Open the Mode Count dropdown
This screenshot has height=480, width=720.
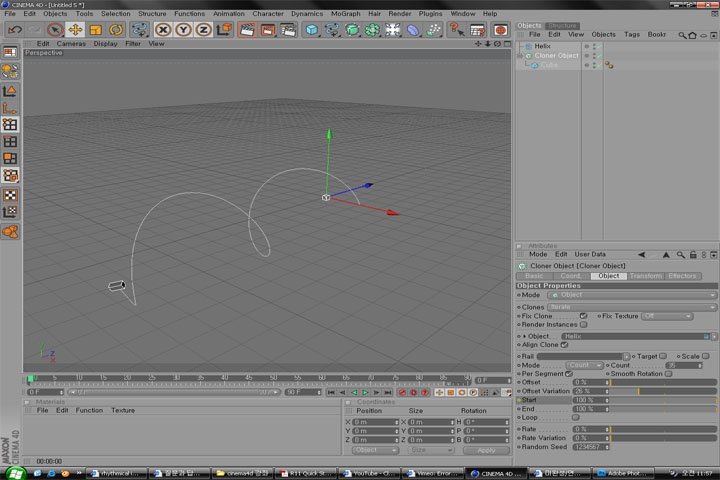point(584,366)
